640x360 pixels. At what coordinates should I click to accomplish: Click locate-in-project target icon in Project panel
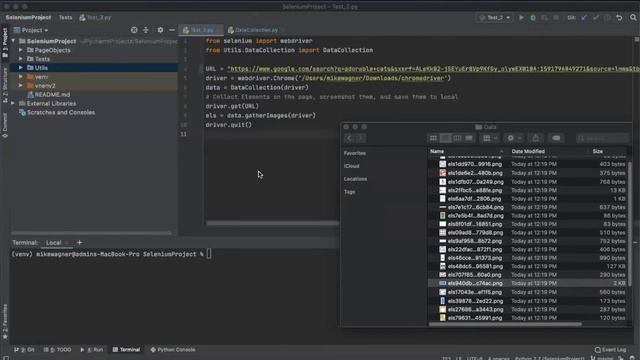click(134, 30)
